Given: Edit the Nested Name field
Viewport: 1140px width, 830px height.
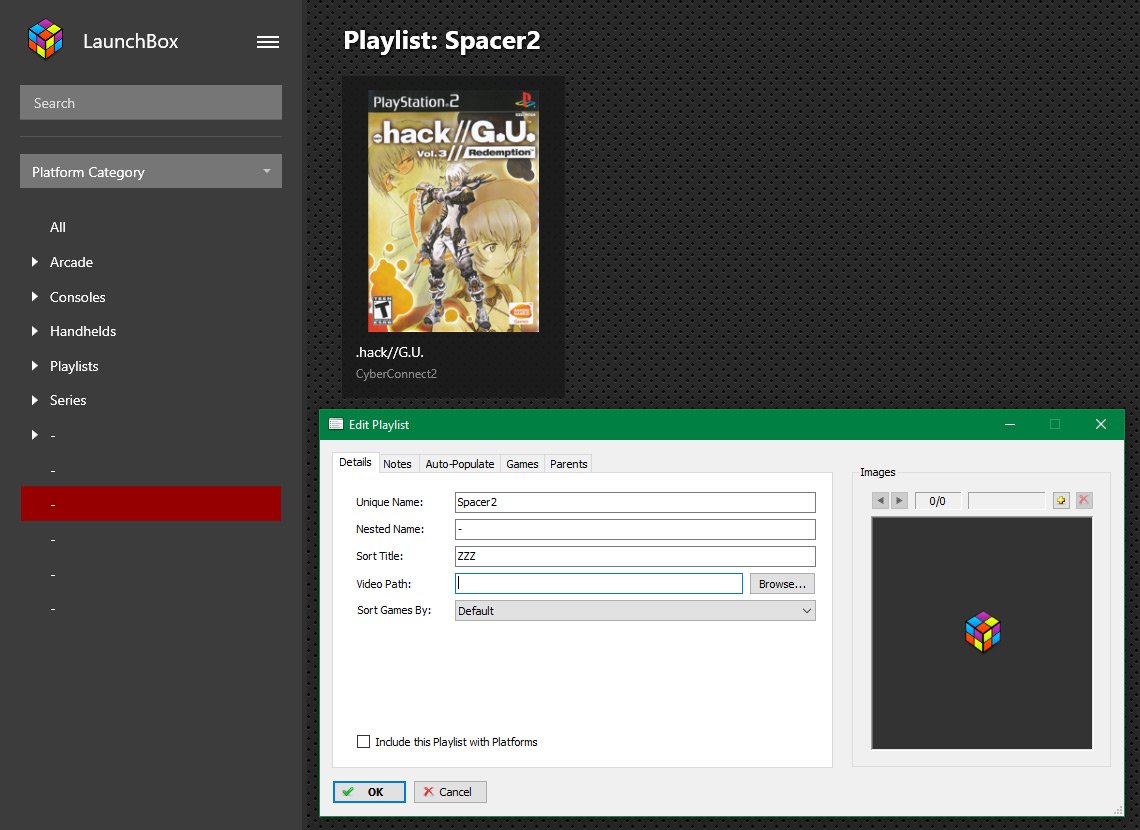Looking at the screenshot, I should pos(635,529).
